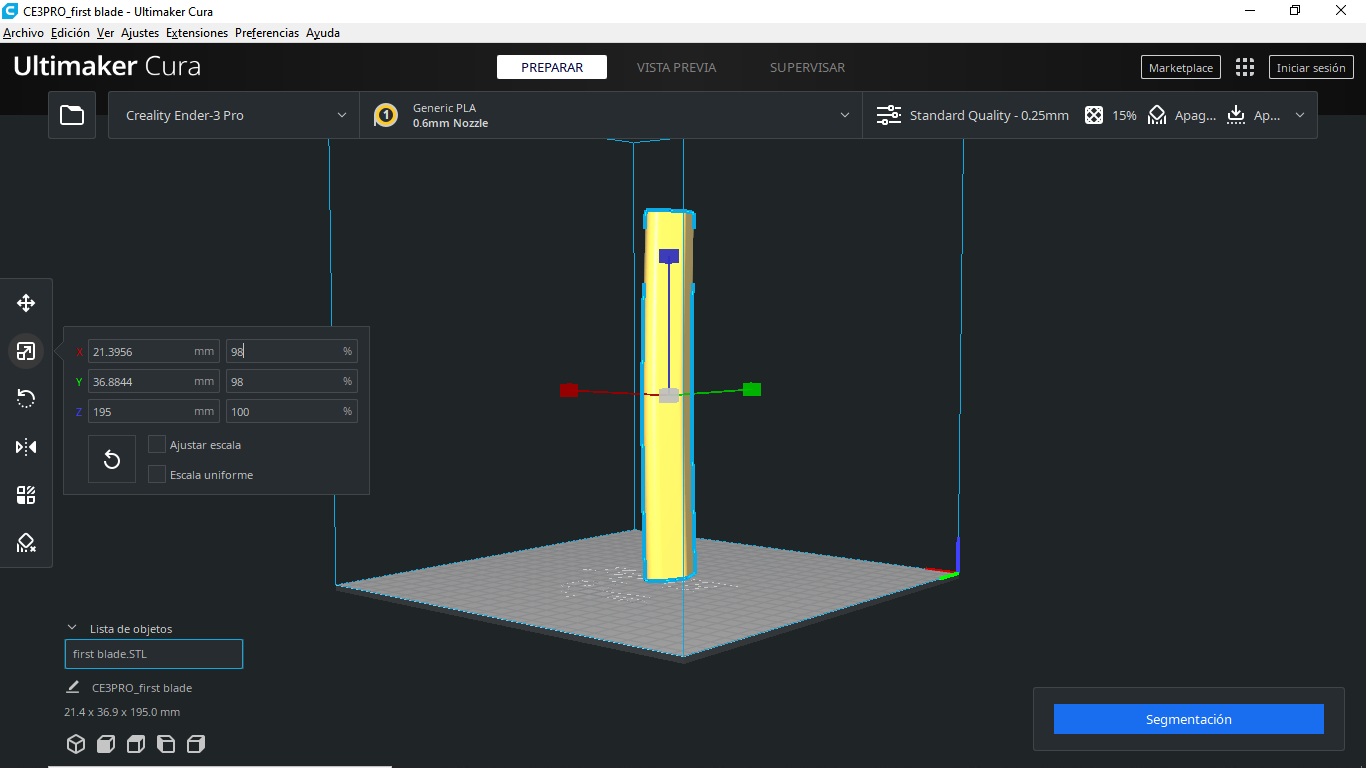
Task: Click the Reset scale button
Action: [x=112, y=459]
